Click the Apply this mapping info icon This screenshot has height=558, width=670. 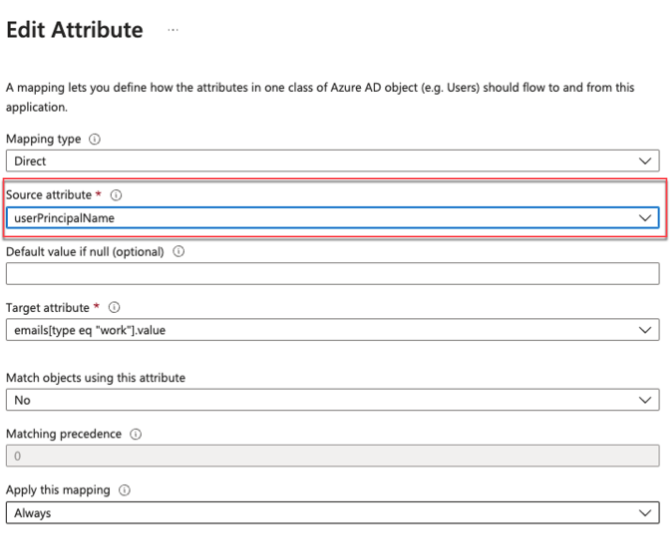[124, 490]
